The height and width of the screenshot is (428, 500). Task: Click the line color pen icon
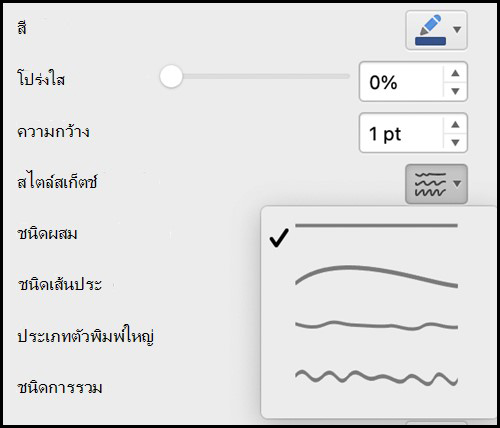[x=431, y=25]
